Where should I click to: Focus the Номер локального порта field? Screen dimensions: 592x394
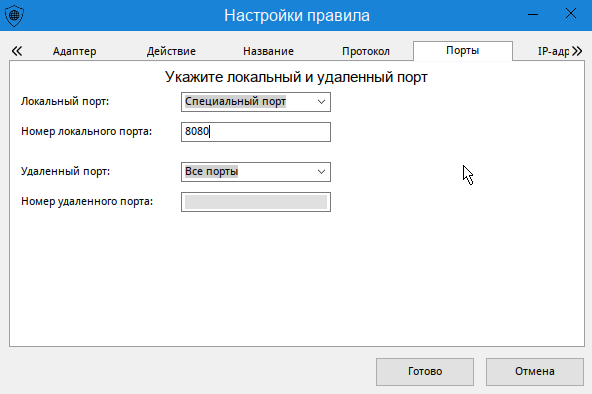256,132
